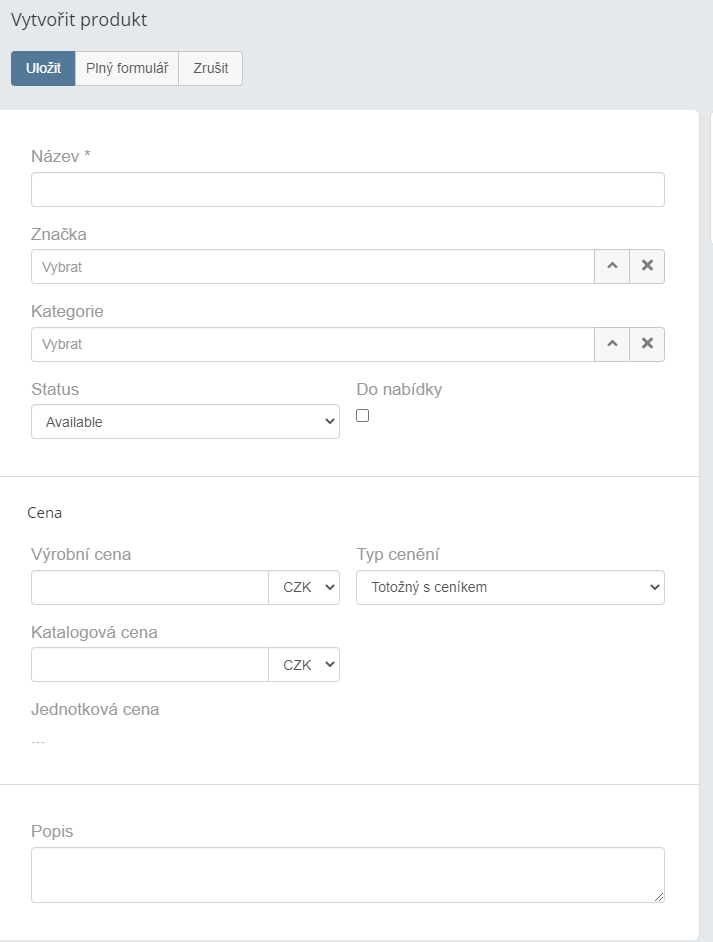Screen dimensions: 713x942
Task: Focus the Název text field
Action: [x=348, y=189]
